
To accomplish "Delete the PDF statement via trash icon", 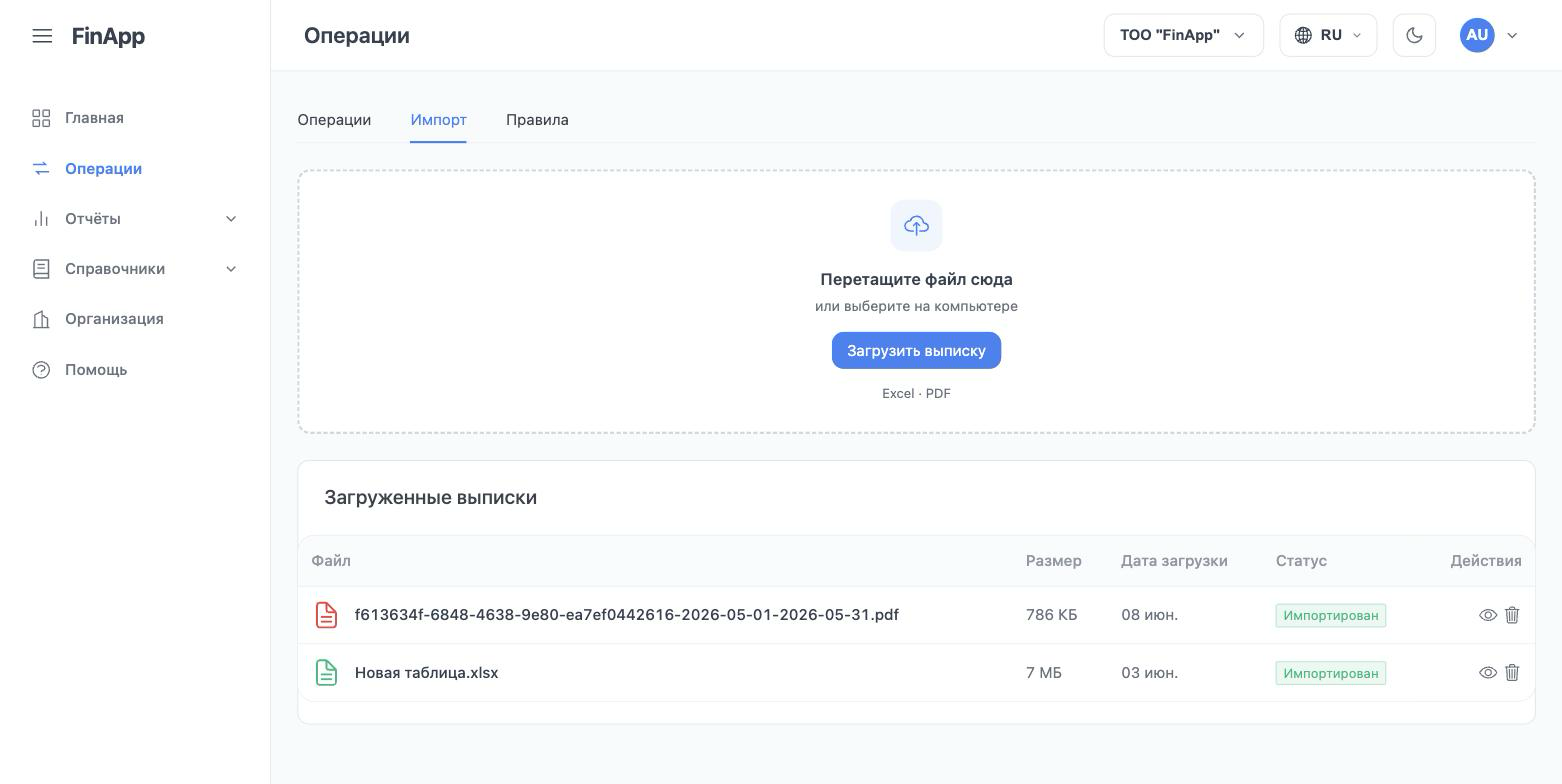I will click(1512, 615).
